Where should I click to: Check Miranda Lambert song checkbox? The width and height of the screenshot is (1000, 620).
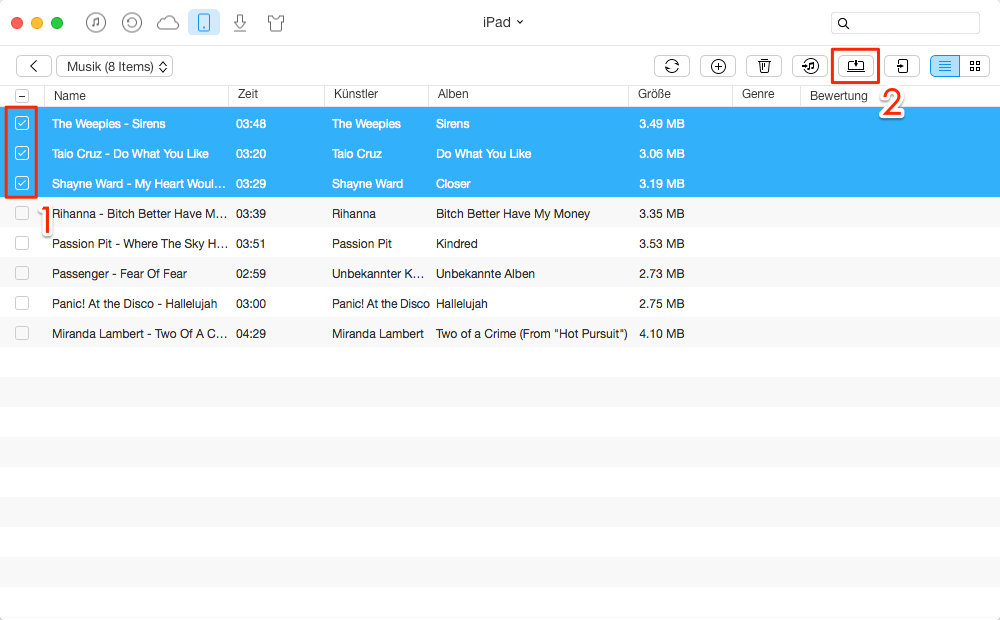click(x=22, y=333)
